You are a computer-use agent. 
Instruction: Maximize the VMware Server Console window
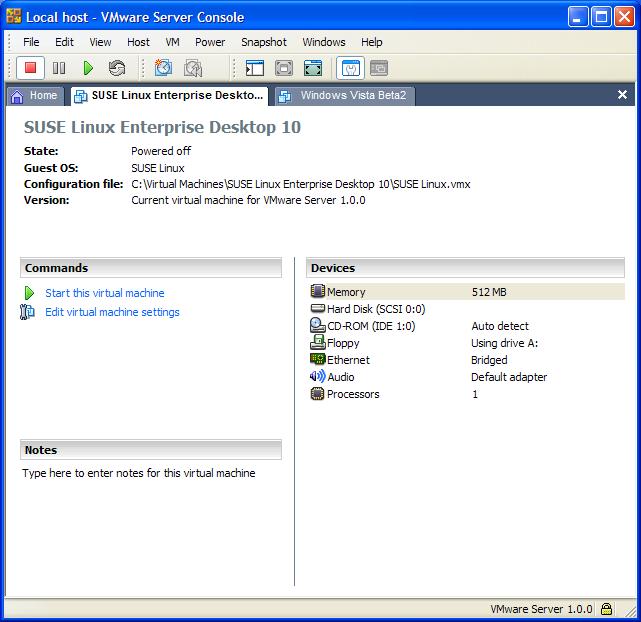601,17
